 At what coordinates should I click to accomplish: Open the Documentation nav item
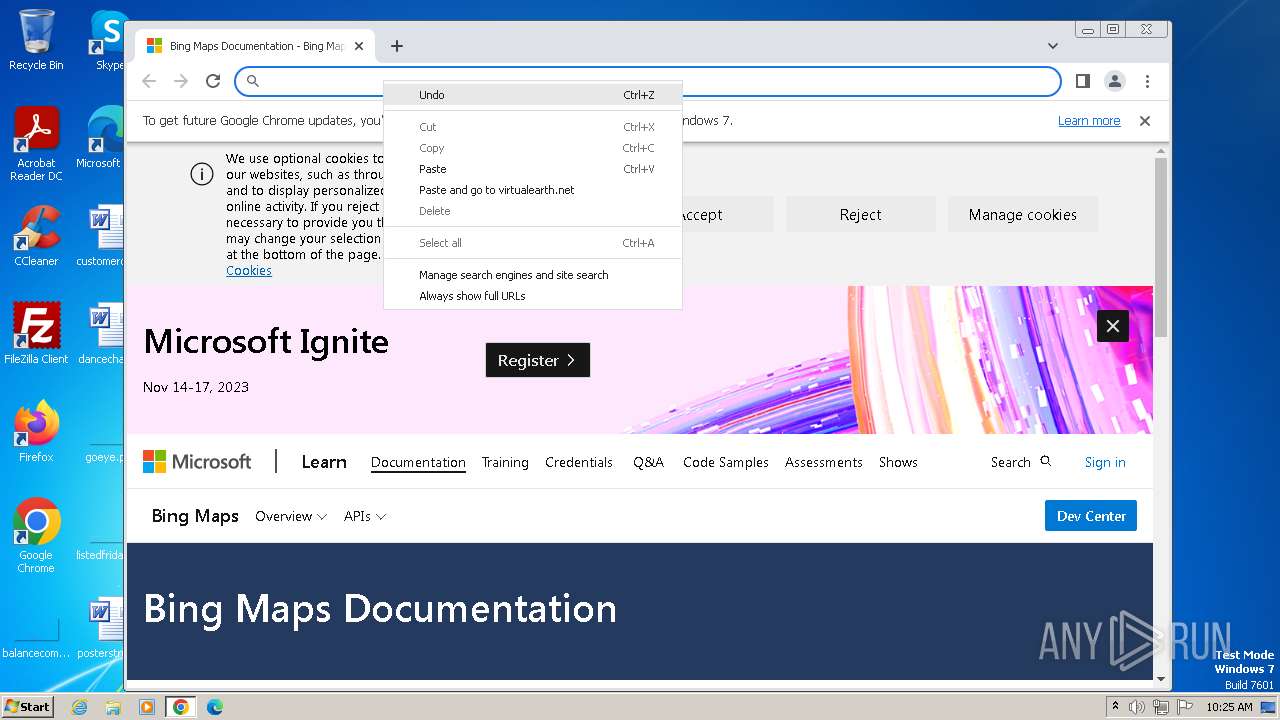click(418, 462)
